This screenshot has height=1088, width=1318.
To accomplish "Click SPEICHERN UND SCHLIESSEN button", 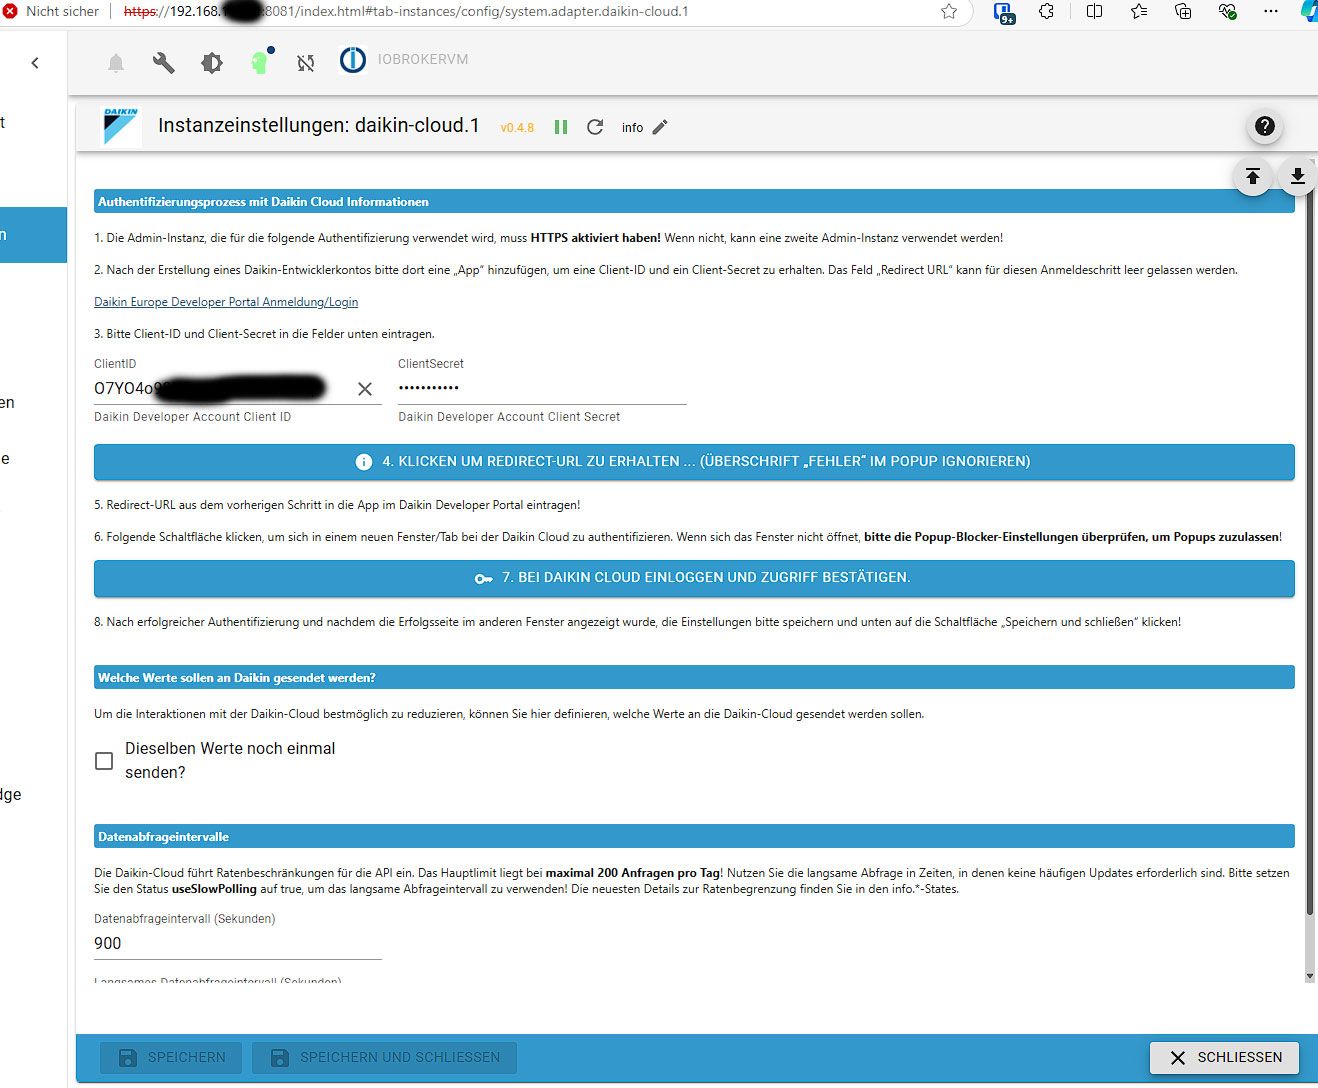I will 384,1057.
